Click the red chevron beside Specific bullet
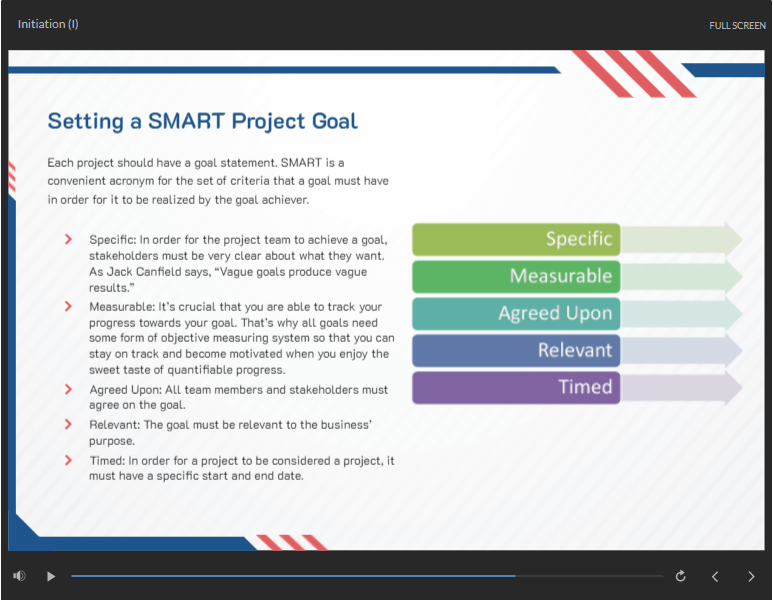 point(69,240)
